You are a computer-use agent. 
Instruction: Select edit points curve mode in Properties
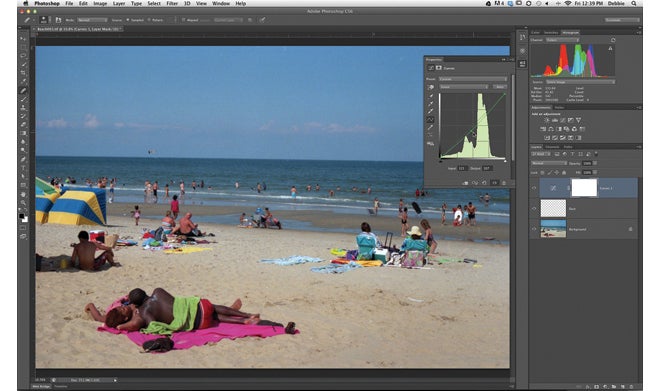[430, 119]
